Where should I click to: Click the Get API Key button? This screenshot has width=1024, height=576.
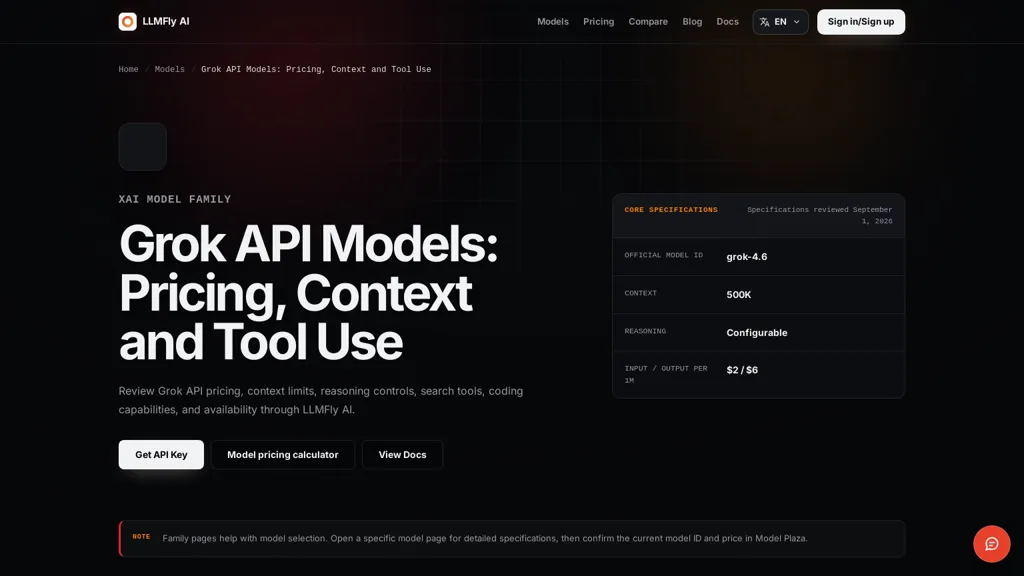coord(161,455)
